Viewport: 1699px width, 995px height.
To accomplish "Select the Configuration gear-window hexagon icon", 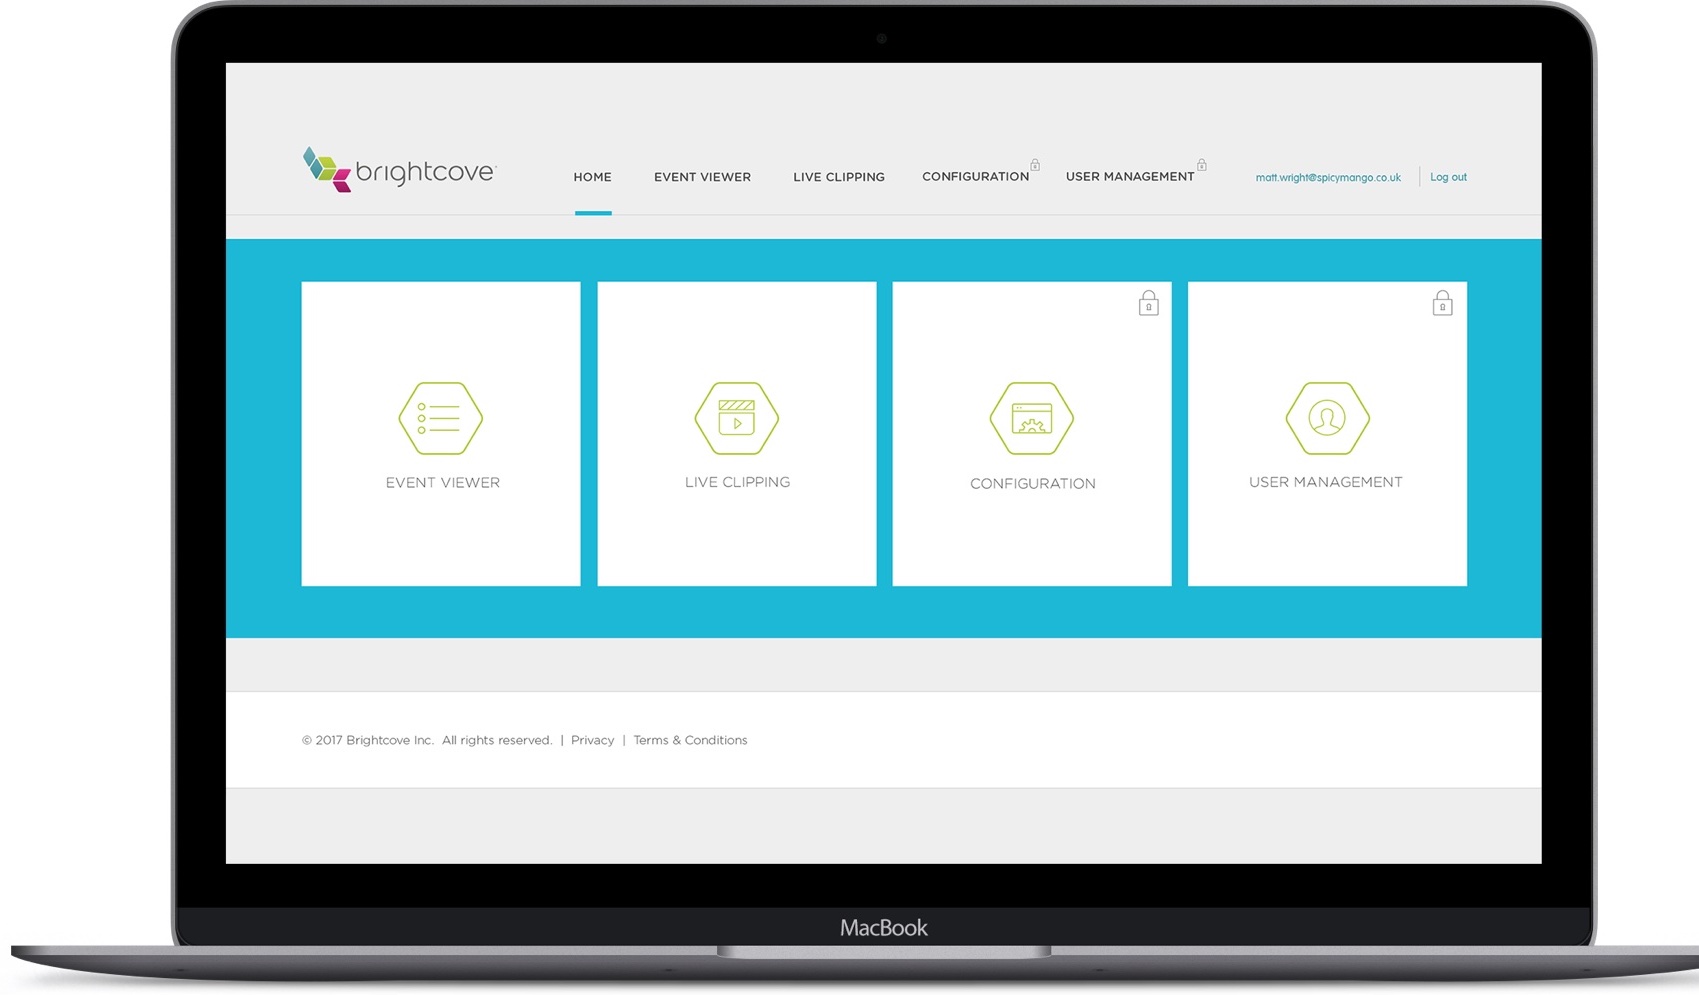I will (1032, 418).
